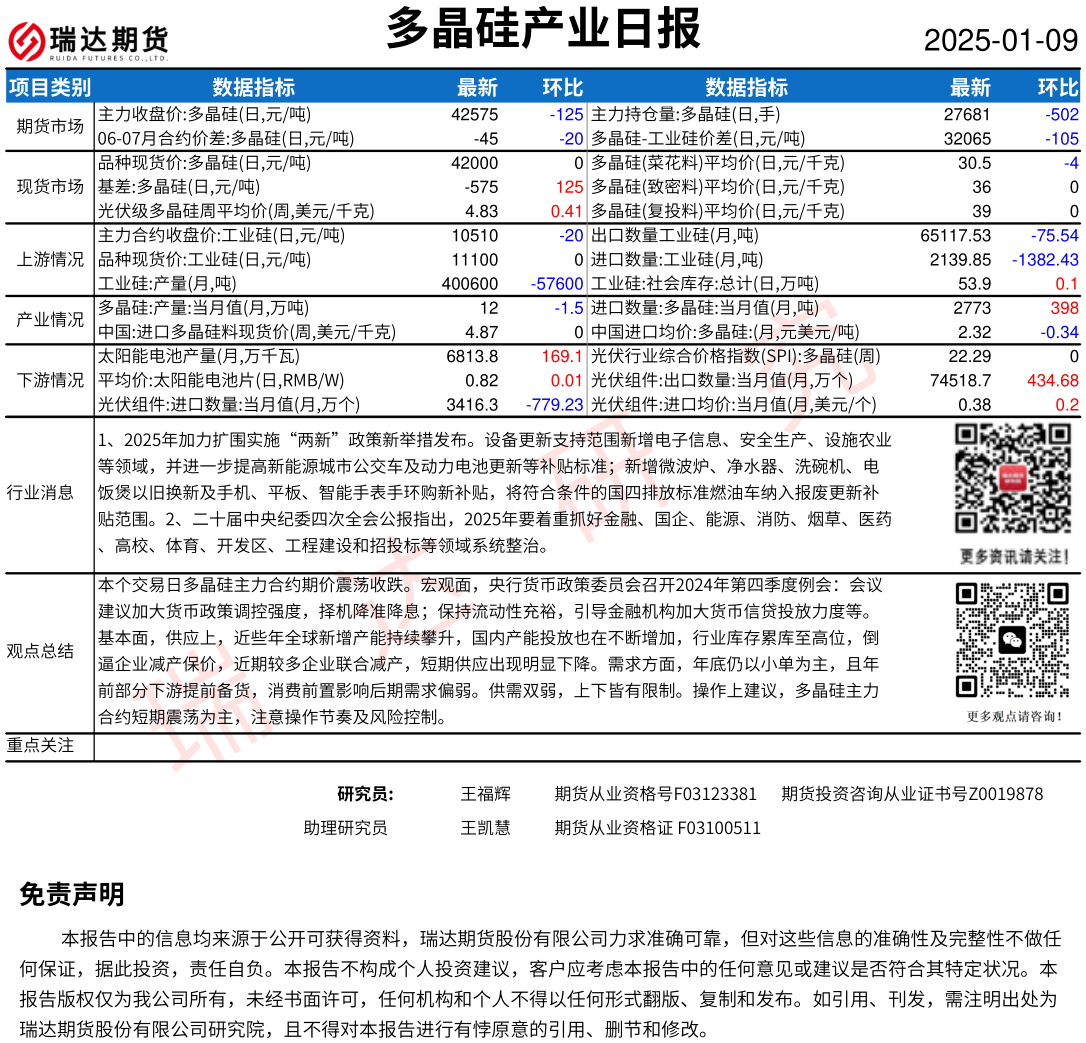Select the 现货市场 category cell

(x=50, y=186)
